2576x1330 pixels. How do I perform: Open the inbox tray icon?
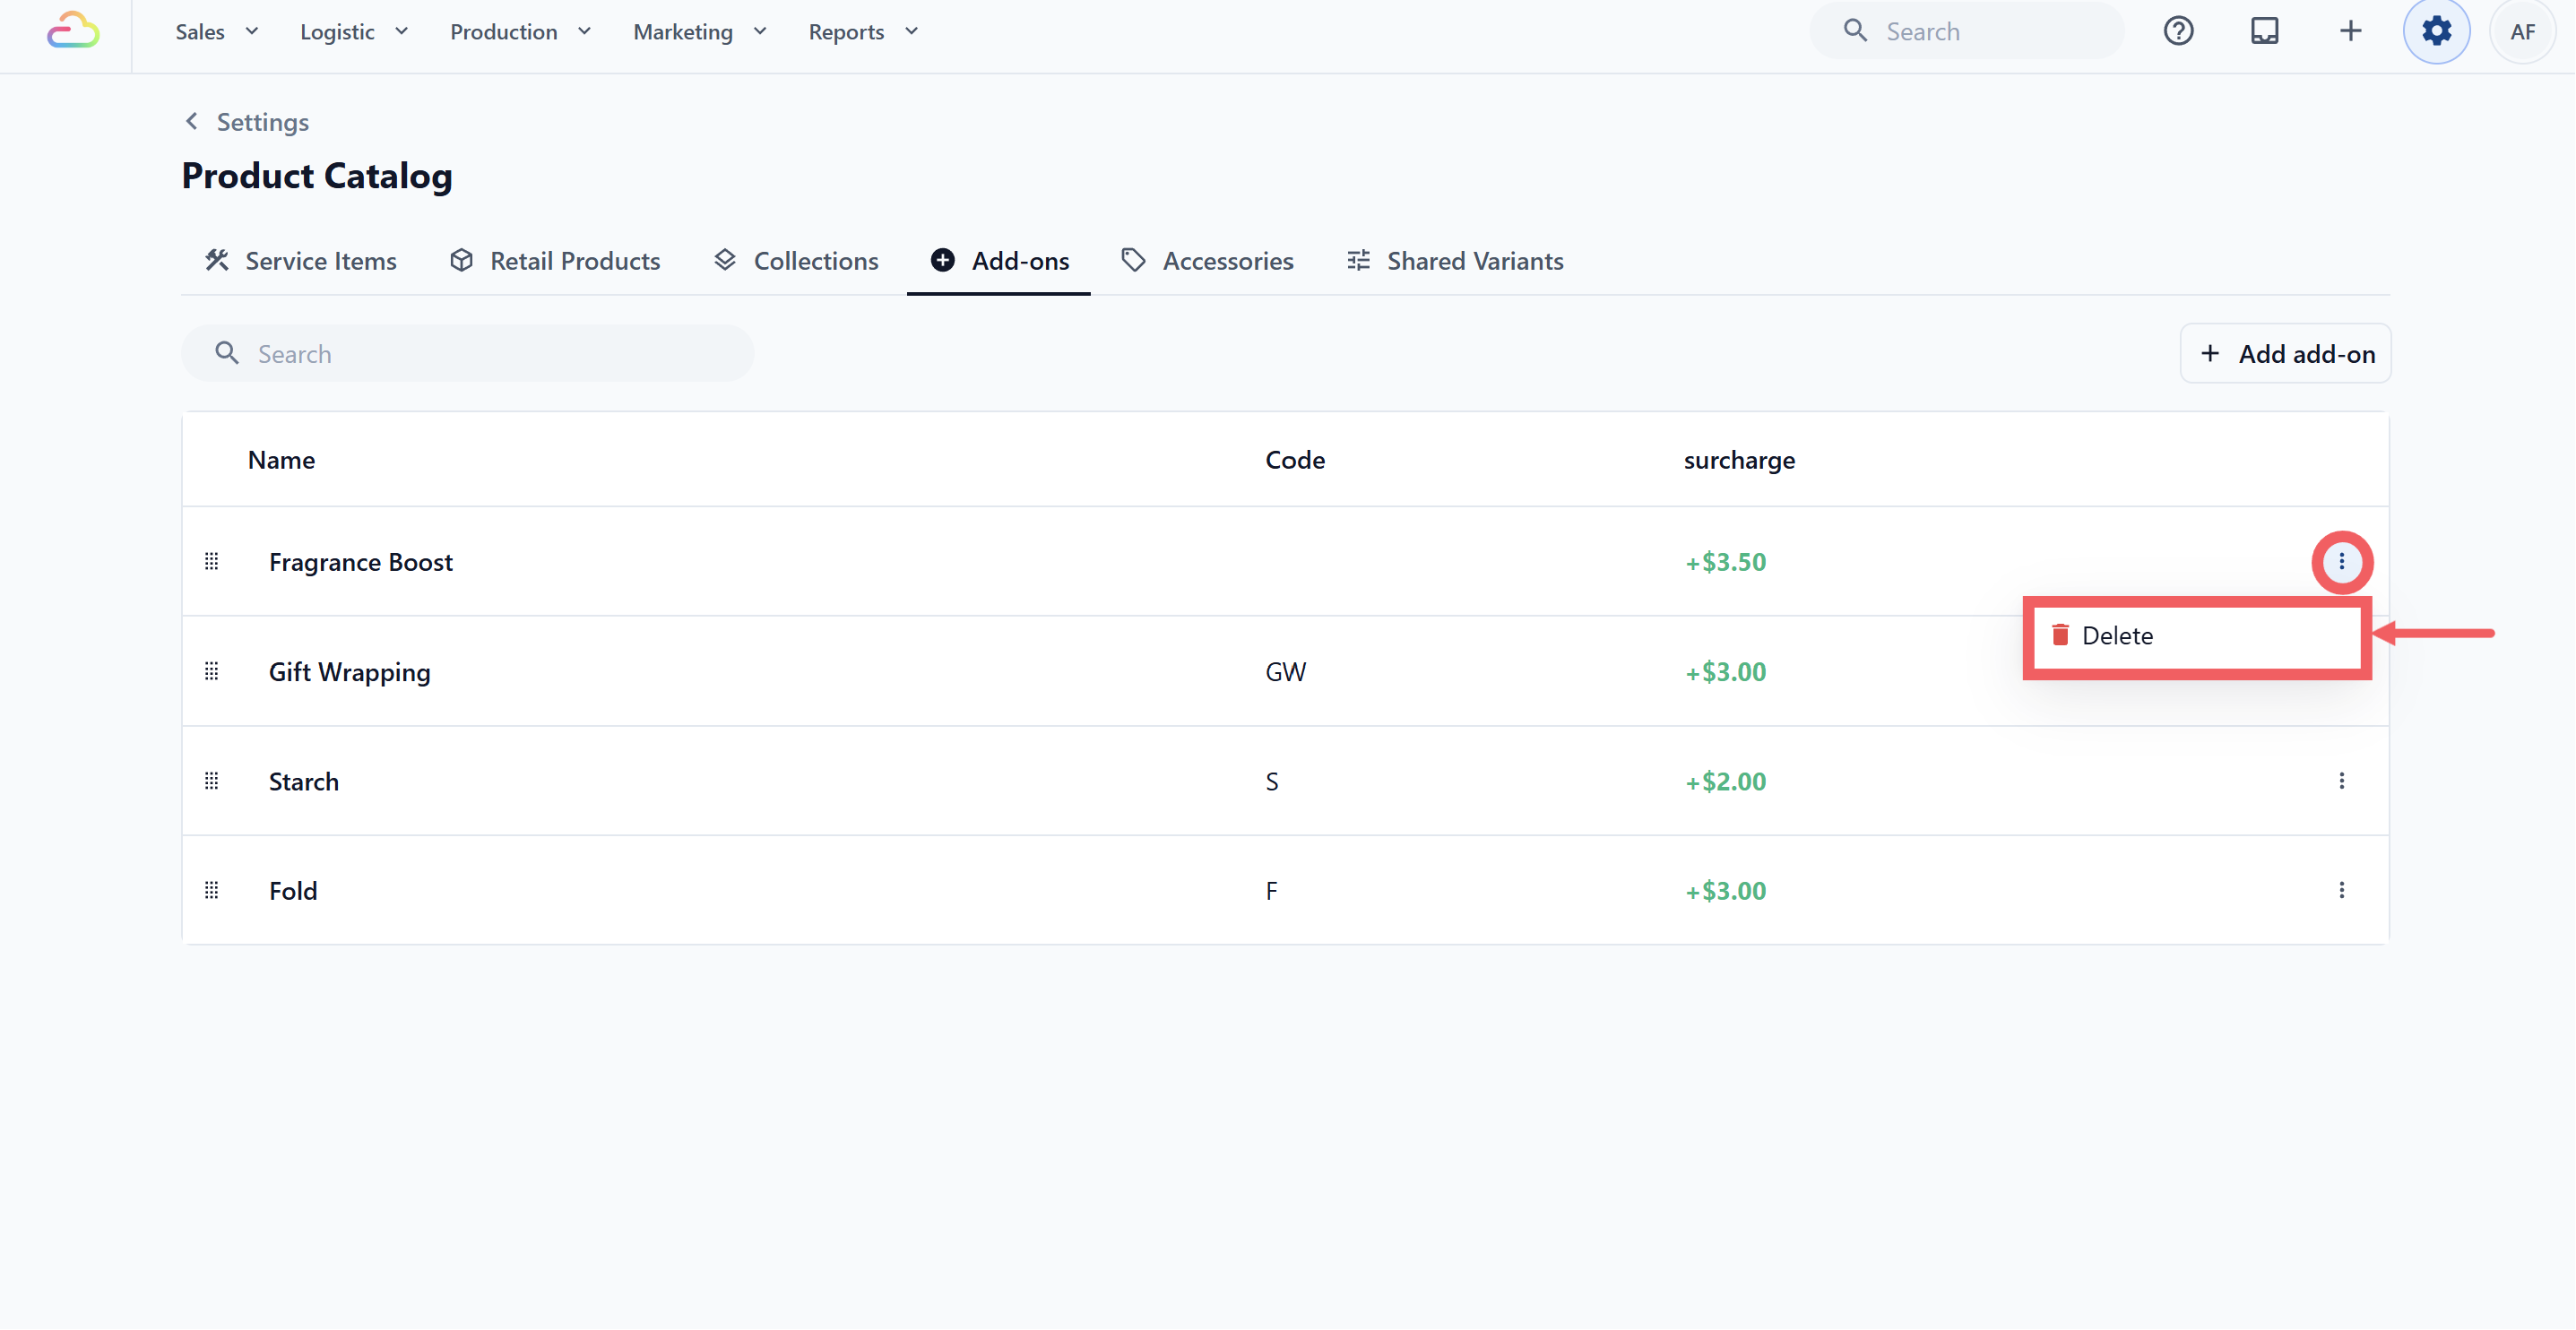[x=2264, y=31]
